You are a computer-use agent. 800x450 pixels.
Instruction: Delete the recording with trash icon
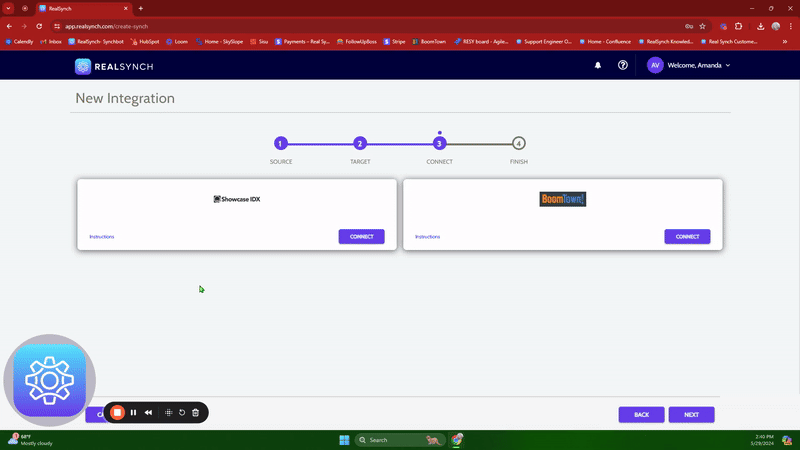click(x=195, y=412)
